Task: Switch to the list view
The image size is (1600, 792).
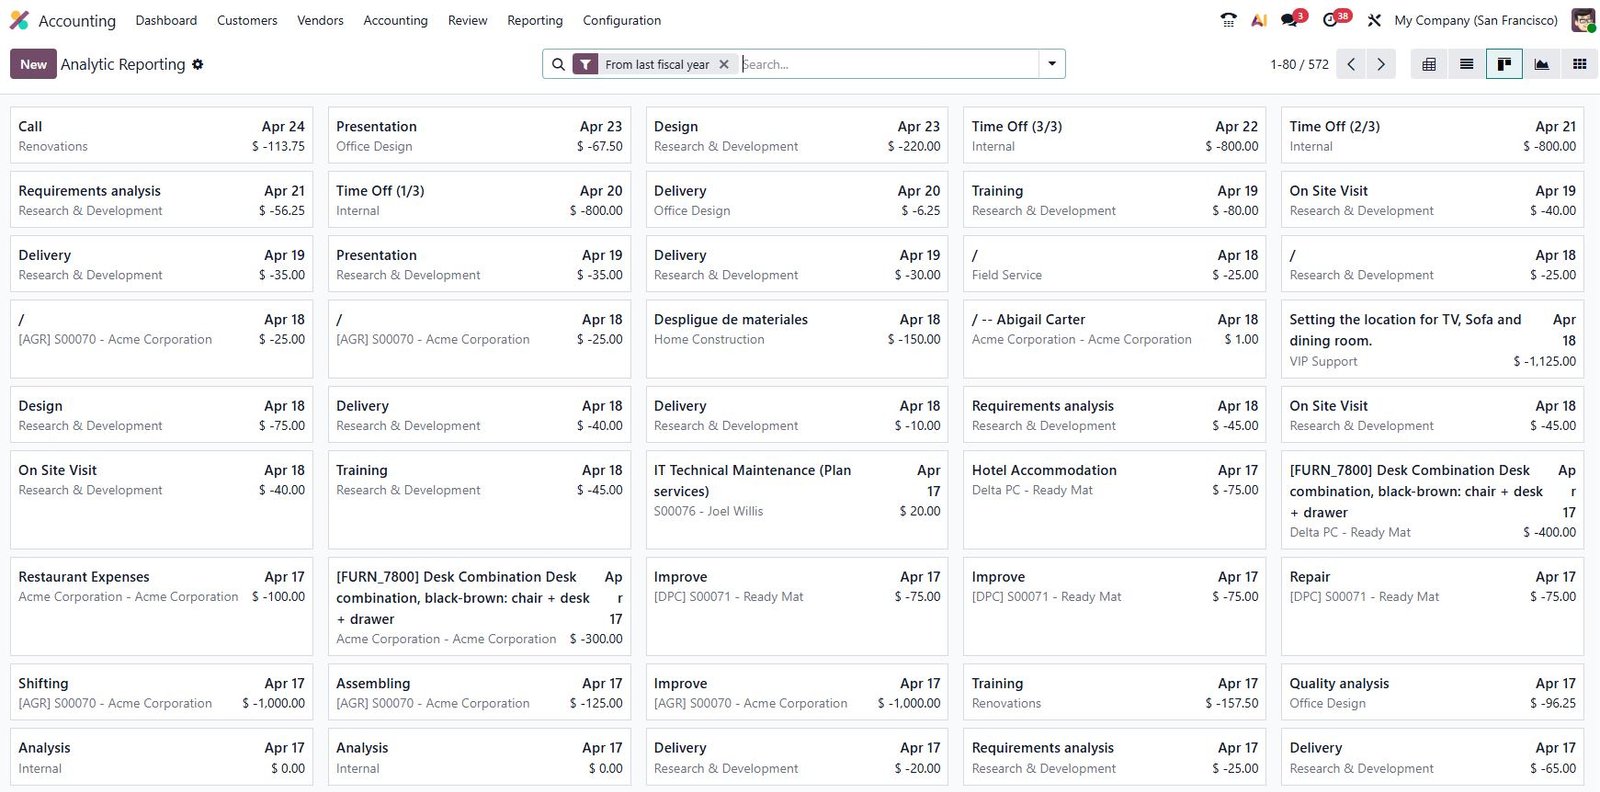Action: (1466, 64)
